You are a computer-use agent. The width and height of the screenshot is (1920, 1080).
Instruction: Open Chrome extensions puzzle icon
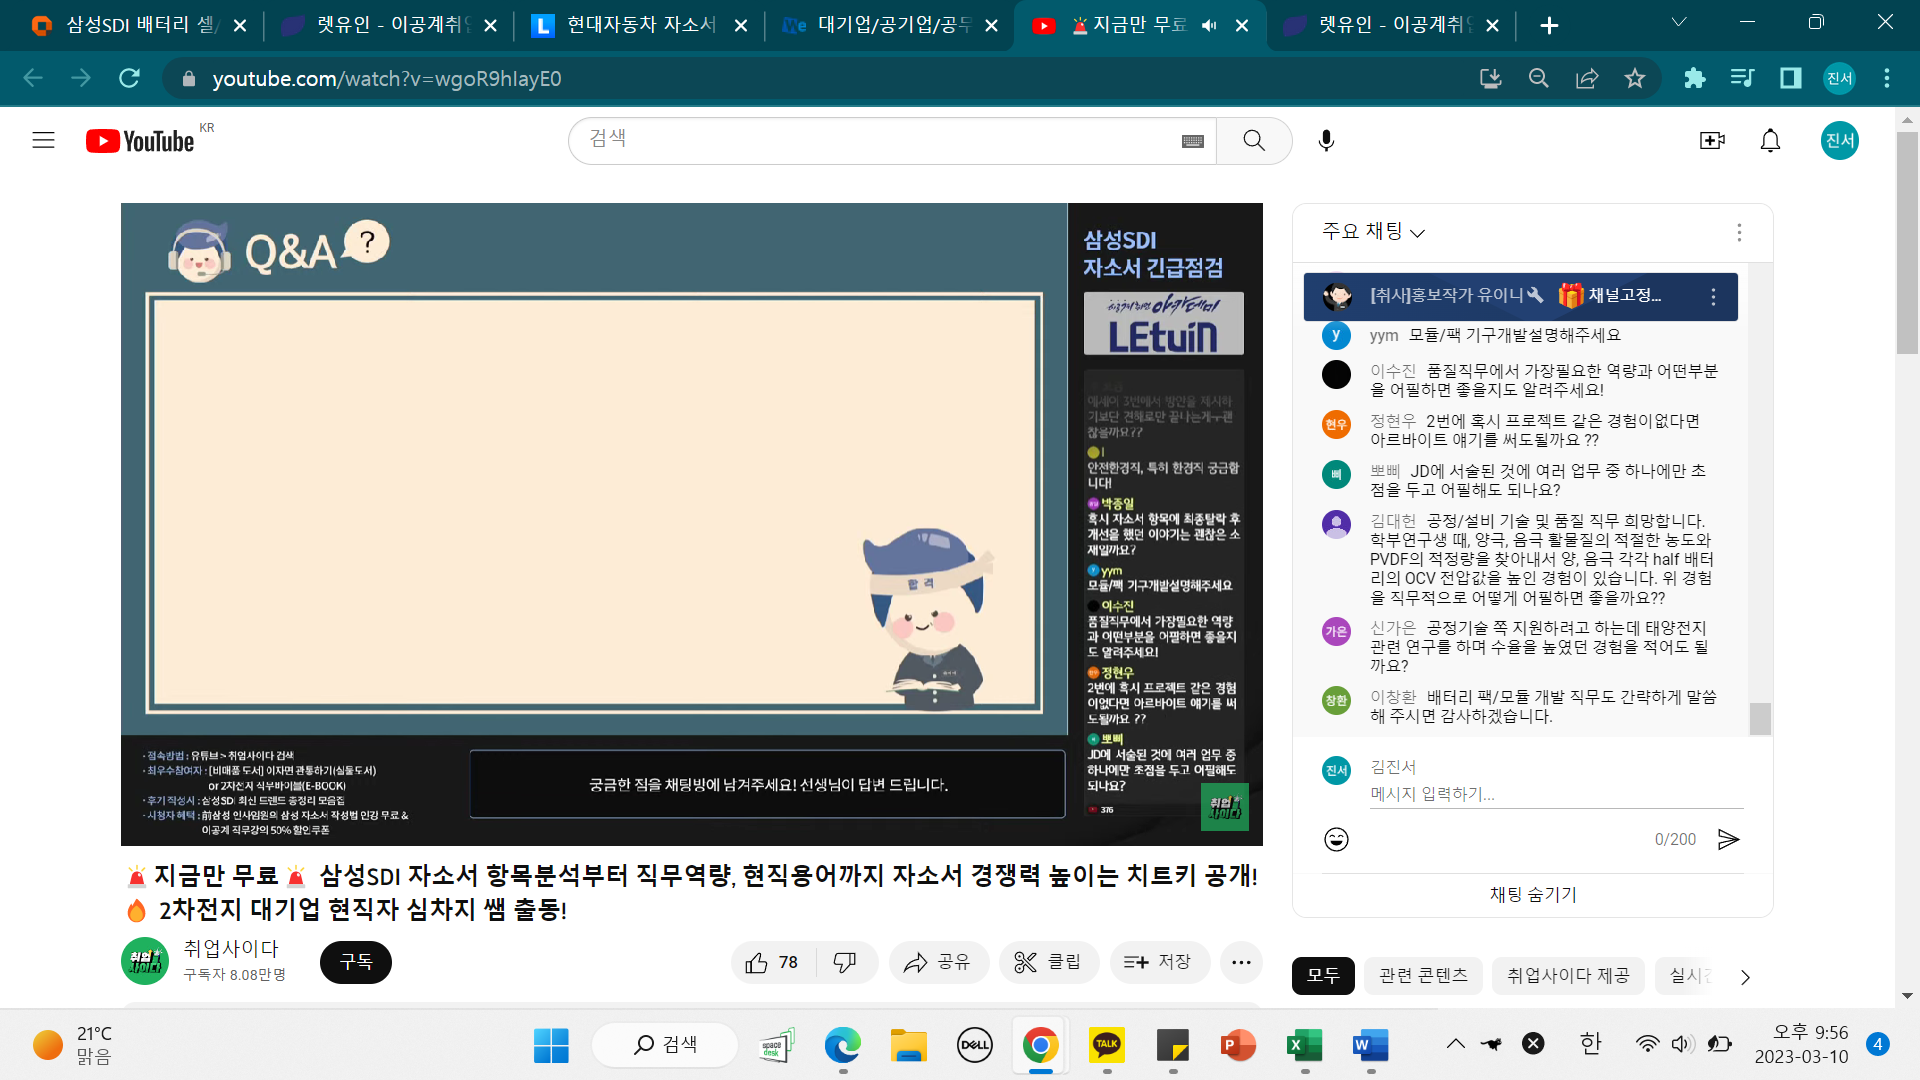tap(1694, 78)
